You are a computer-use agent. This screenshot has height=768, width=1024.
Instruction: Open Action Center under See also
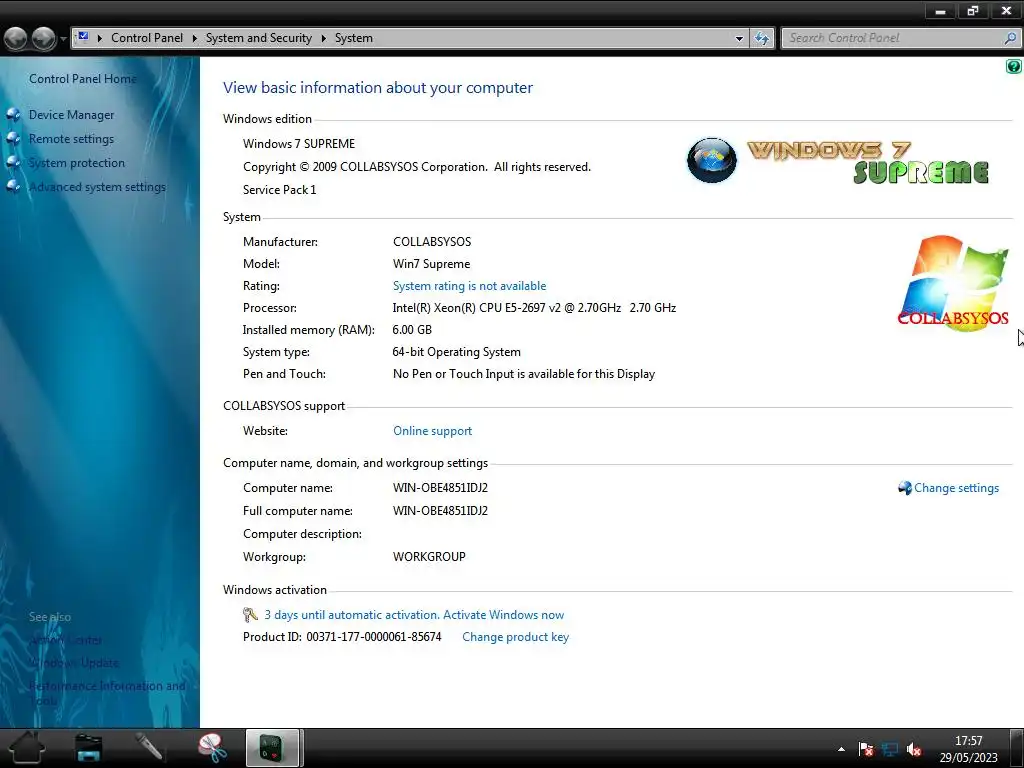click(x=65, y=640)
